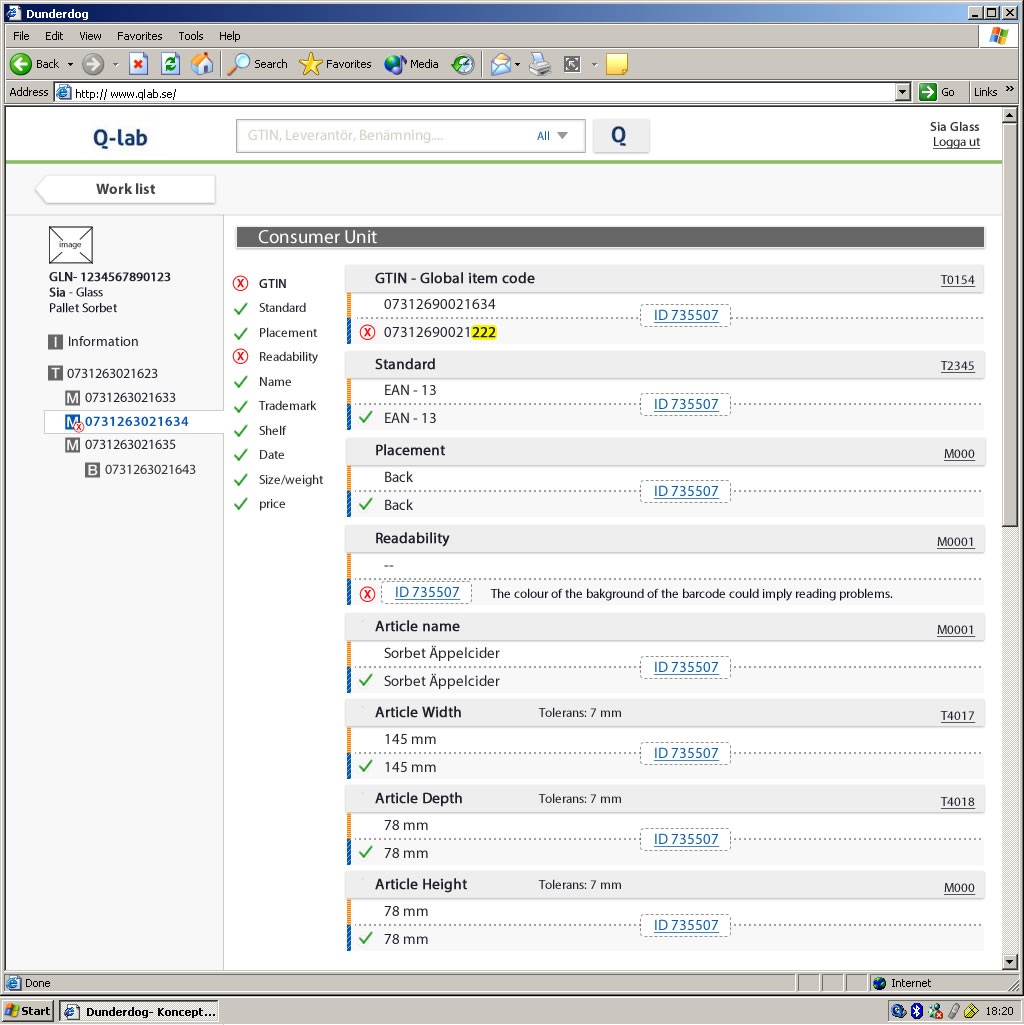1024x1025 pixels.
Task: Open the History toolbar icon
Action: 462,64
